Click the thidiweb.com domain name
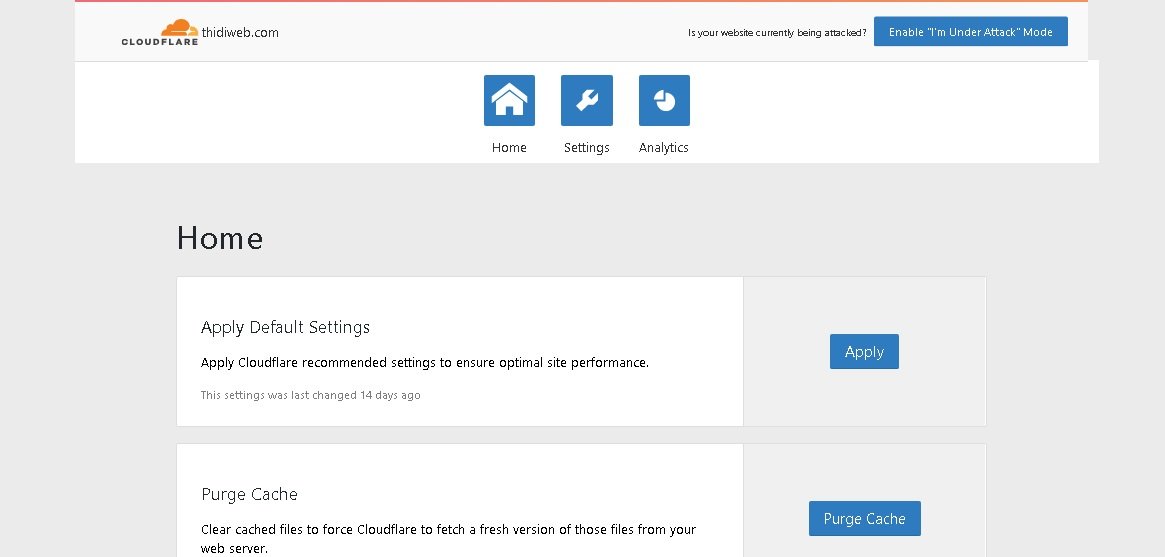 (240, 32)
